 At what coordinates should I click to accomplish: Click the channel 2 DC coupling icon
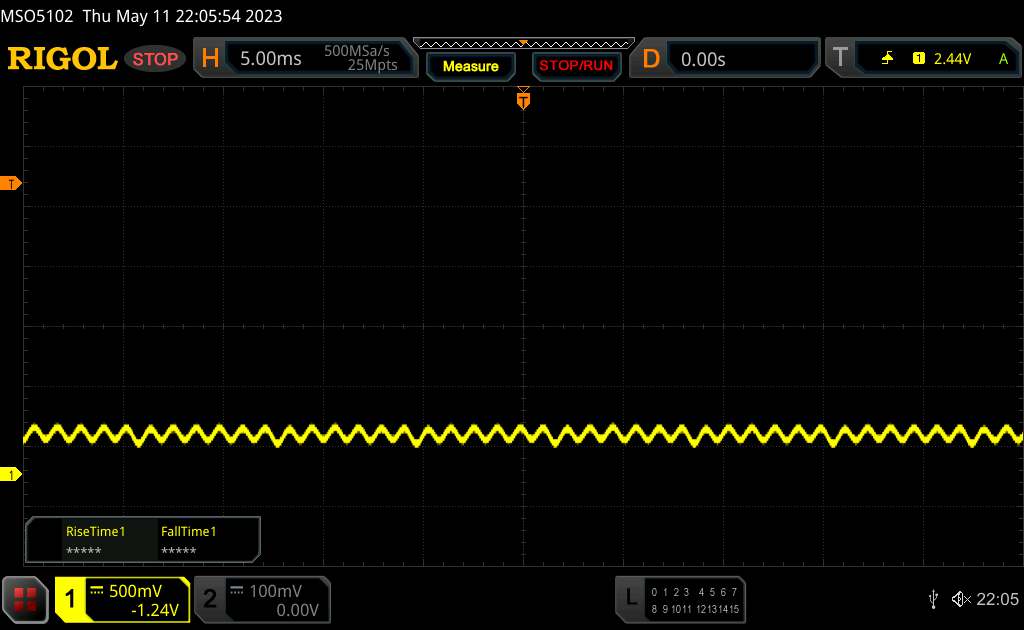click(x=236, y=590)
